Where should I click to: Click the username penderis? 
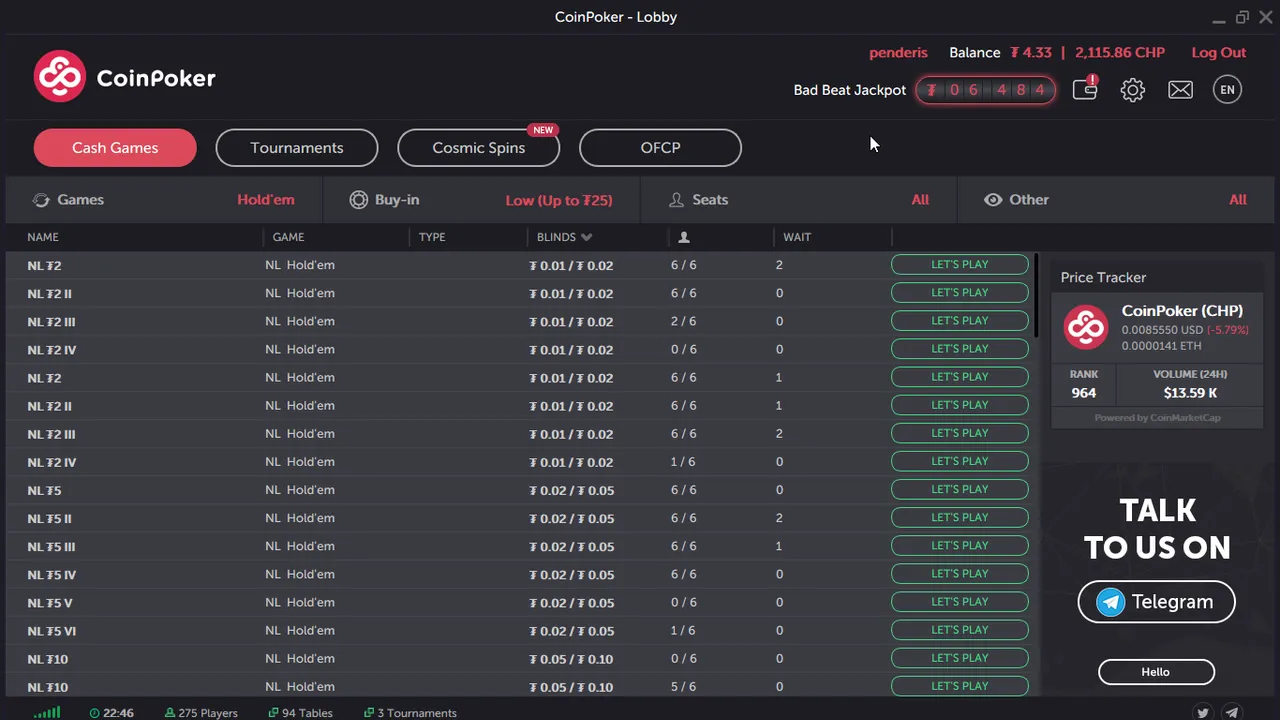pos(898,53)
